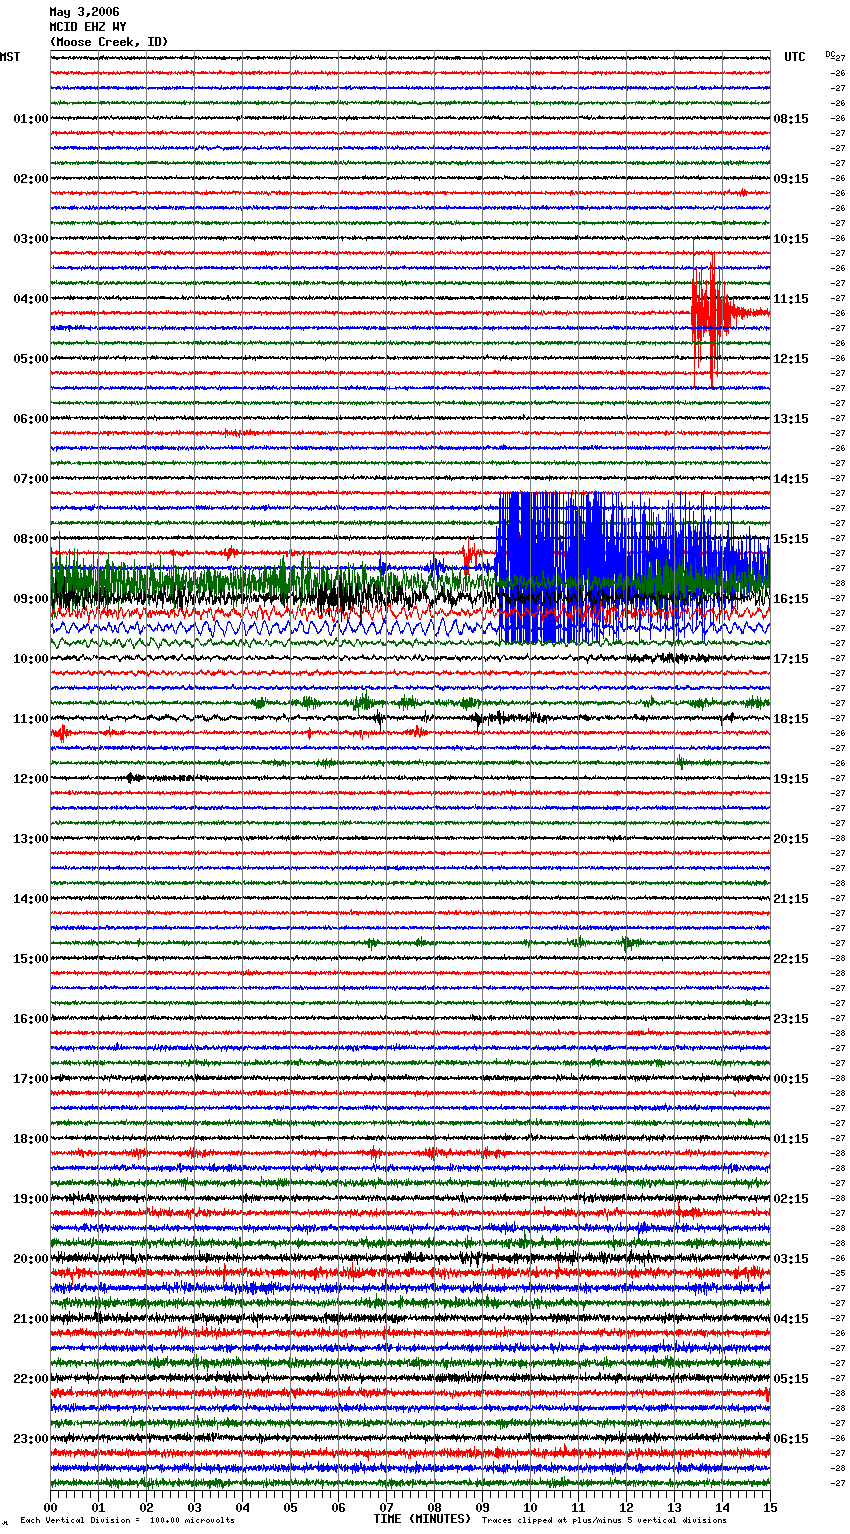
Task: Click the '00' minute tick label
Action: [51, 1507]
